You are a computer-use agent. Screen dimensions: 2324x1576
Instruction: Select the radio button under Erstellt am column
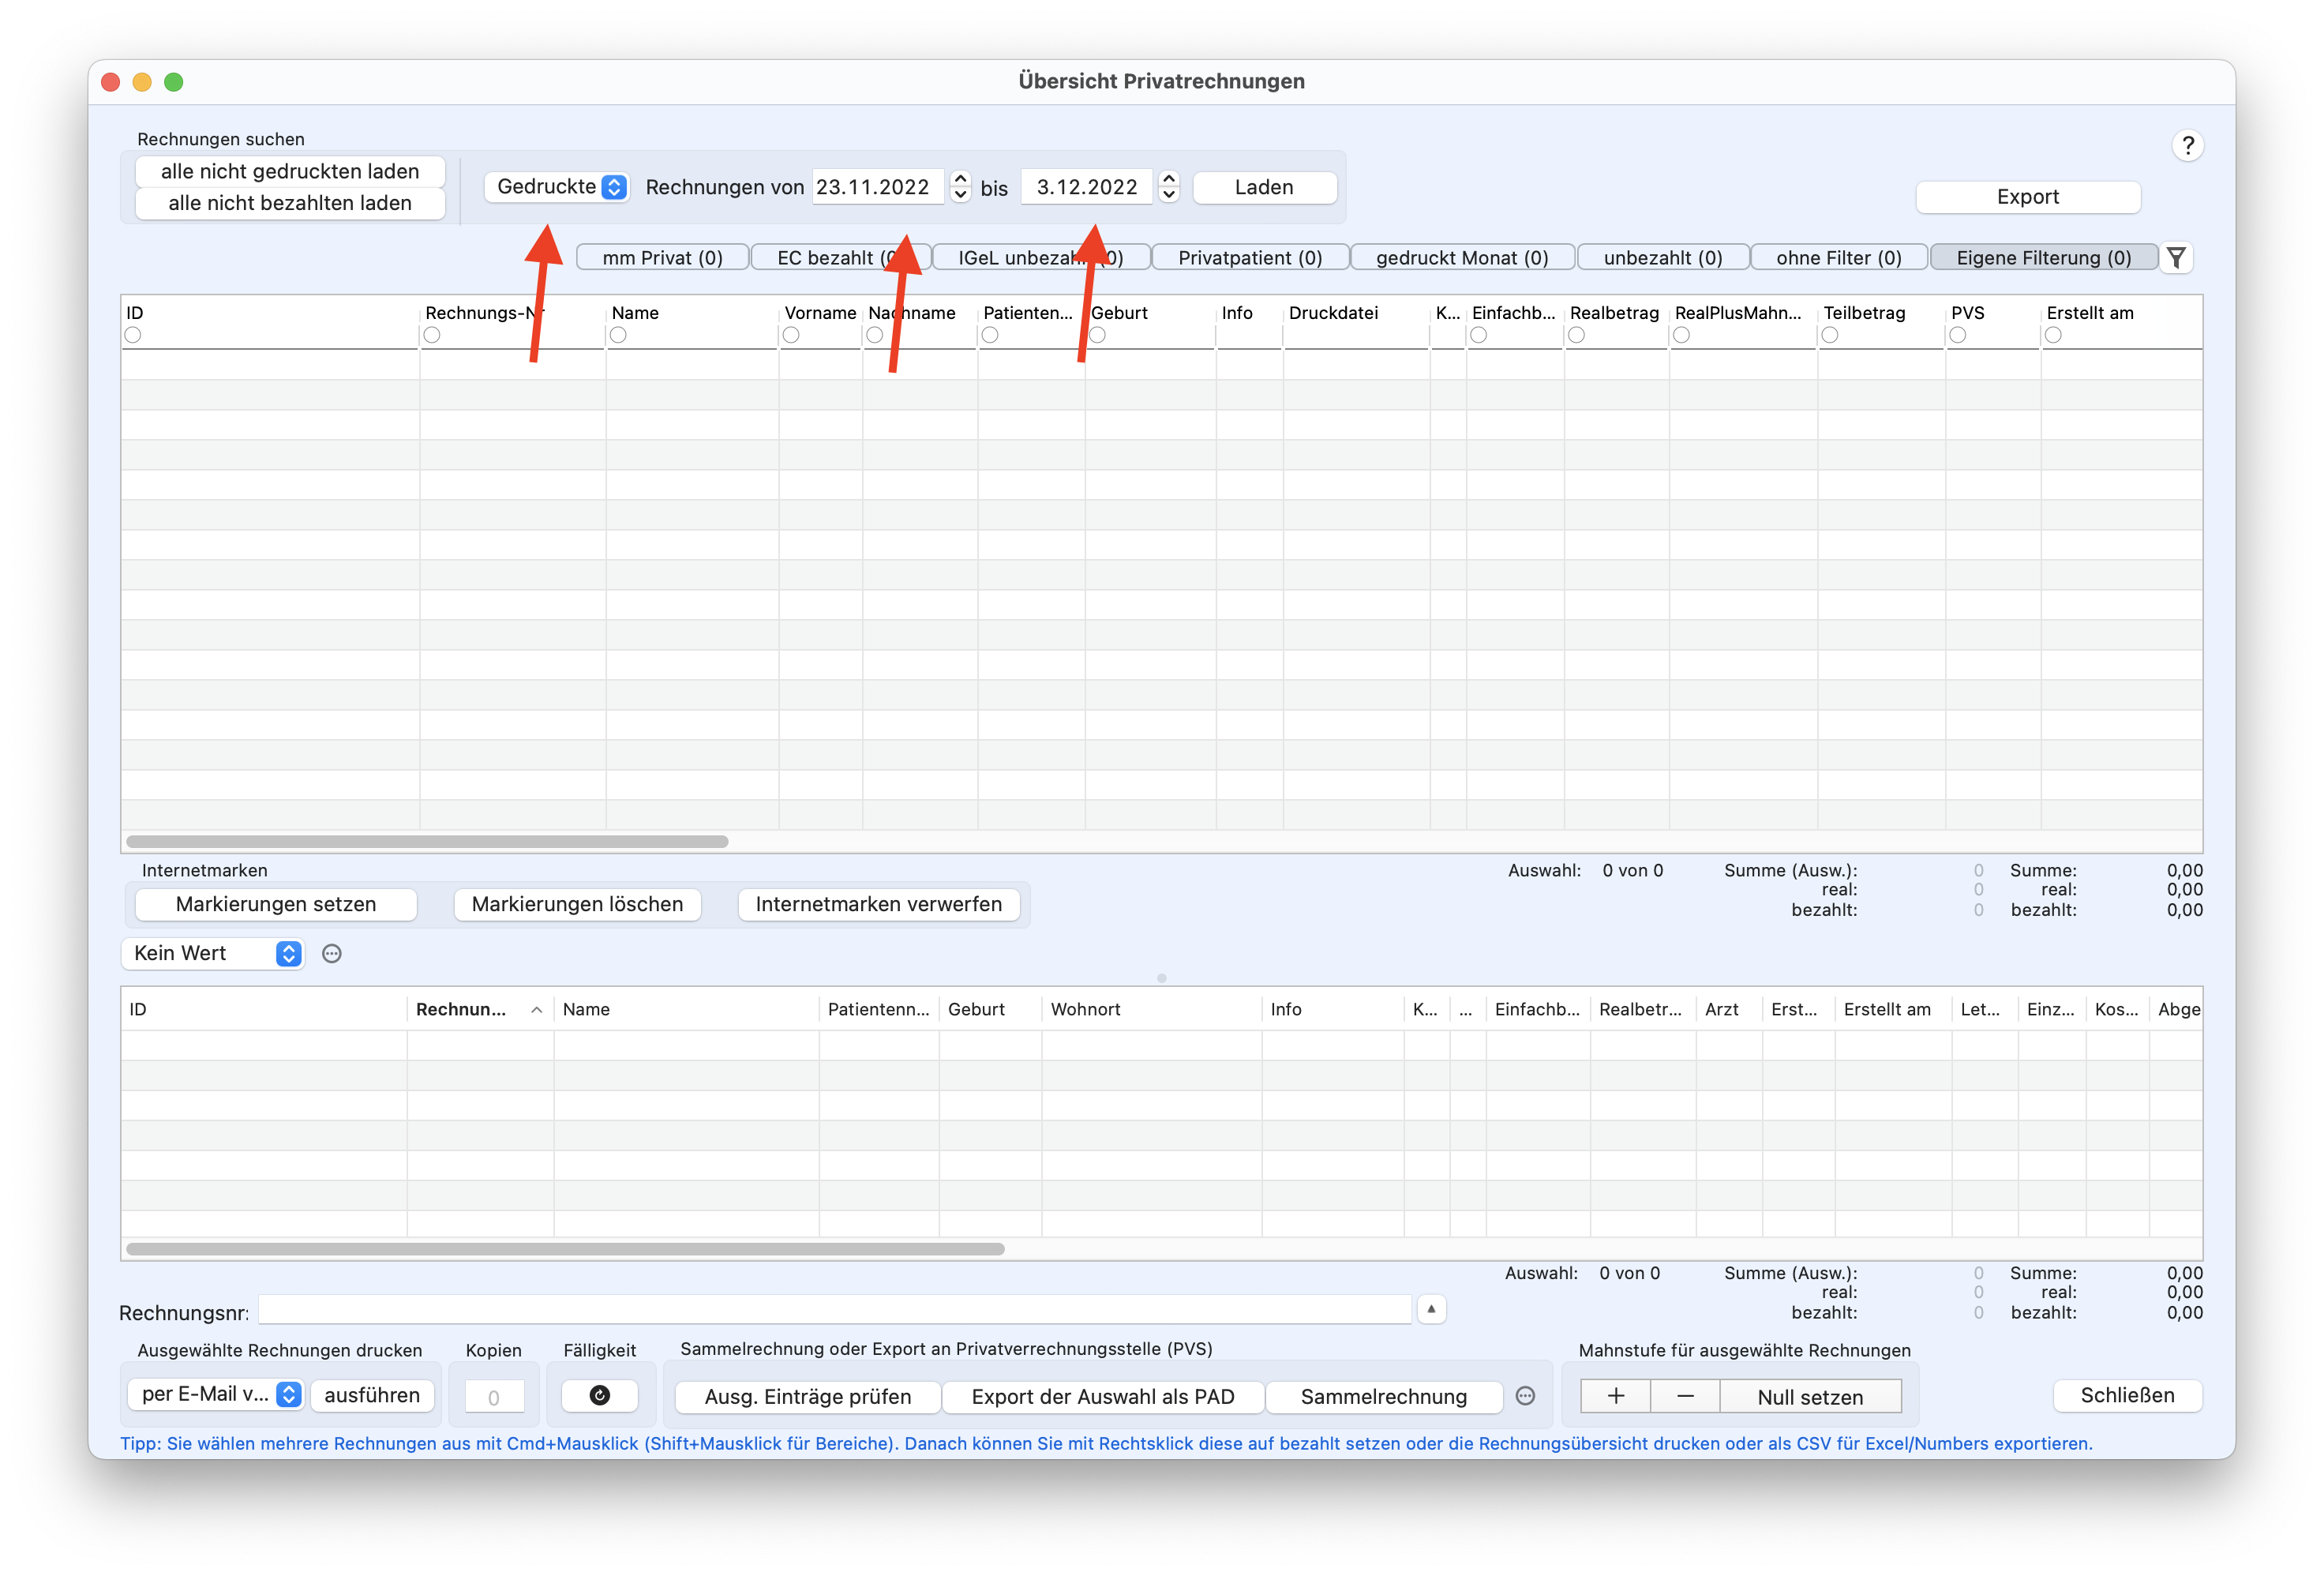[x=2053, y=335]
